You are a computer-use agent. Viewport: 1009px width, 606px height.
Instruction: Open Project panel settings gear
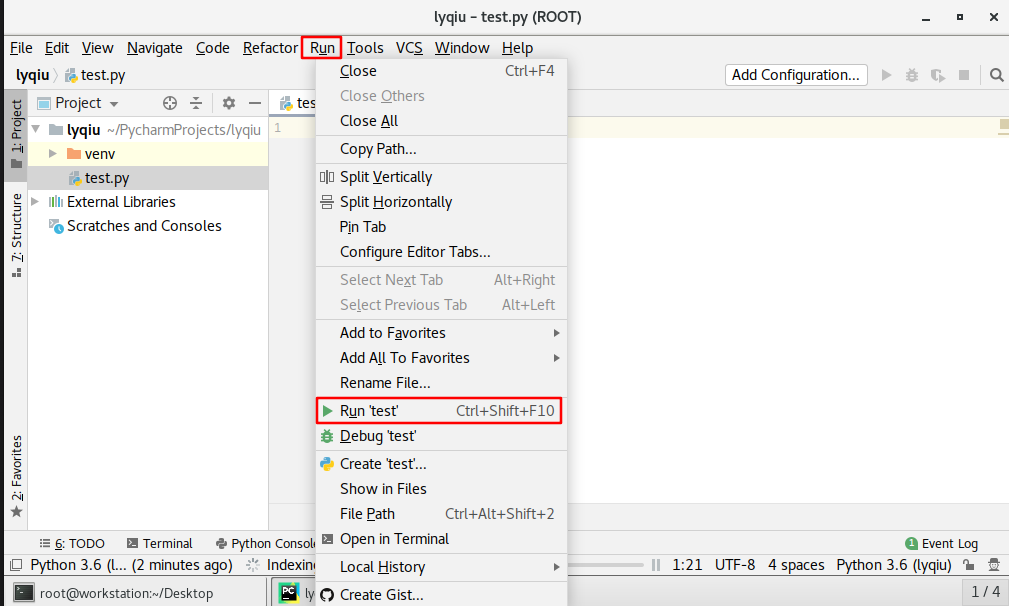click(228, 103)
